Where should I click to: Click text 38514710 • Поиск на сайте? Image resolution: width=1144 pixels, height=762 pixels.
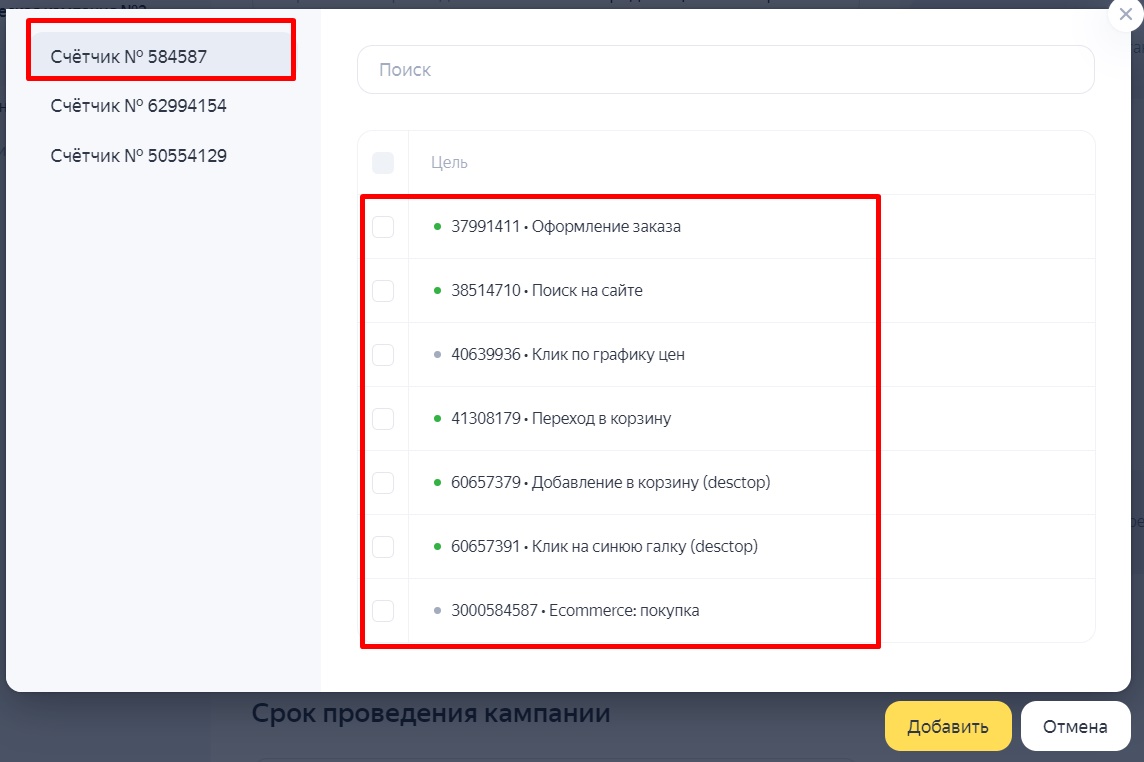(546, 290)
